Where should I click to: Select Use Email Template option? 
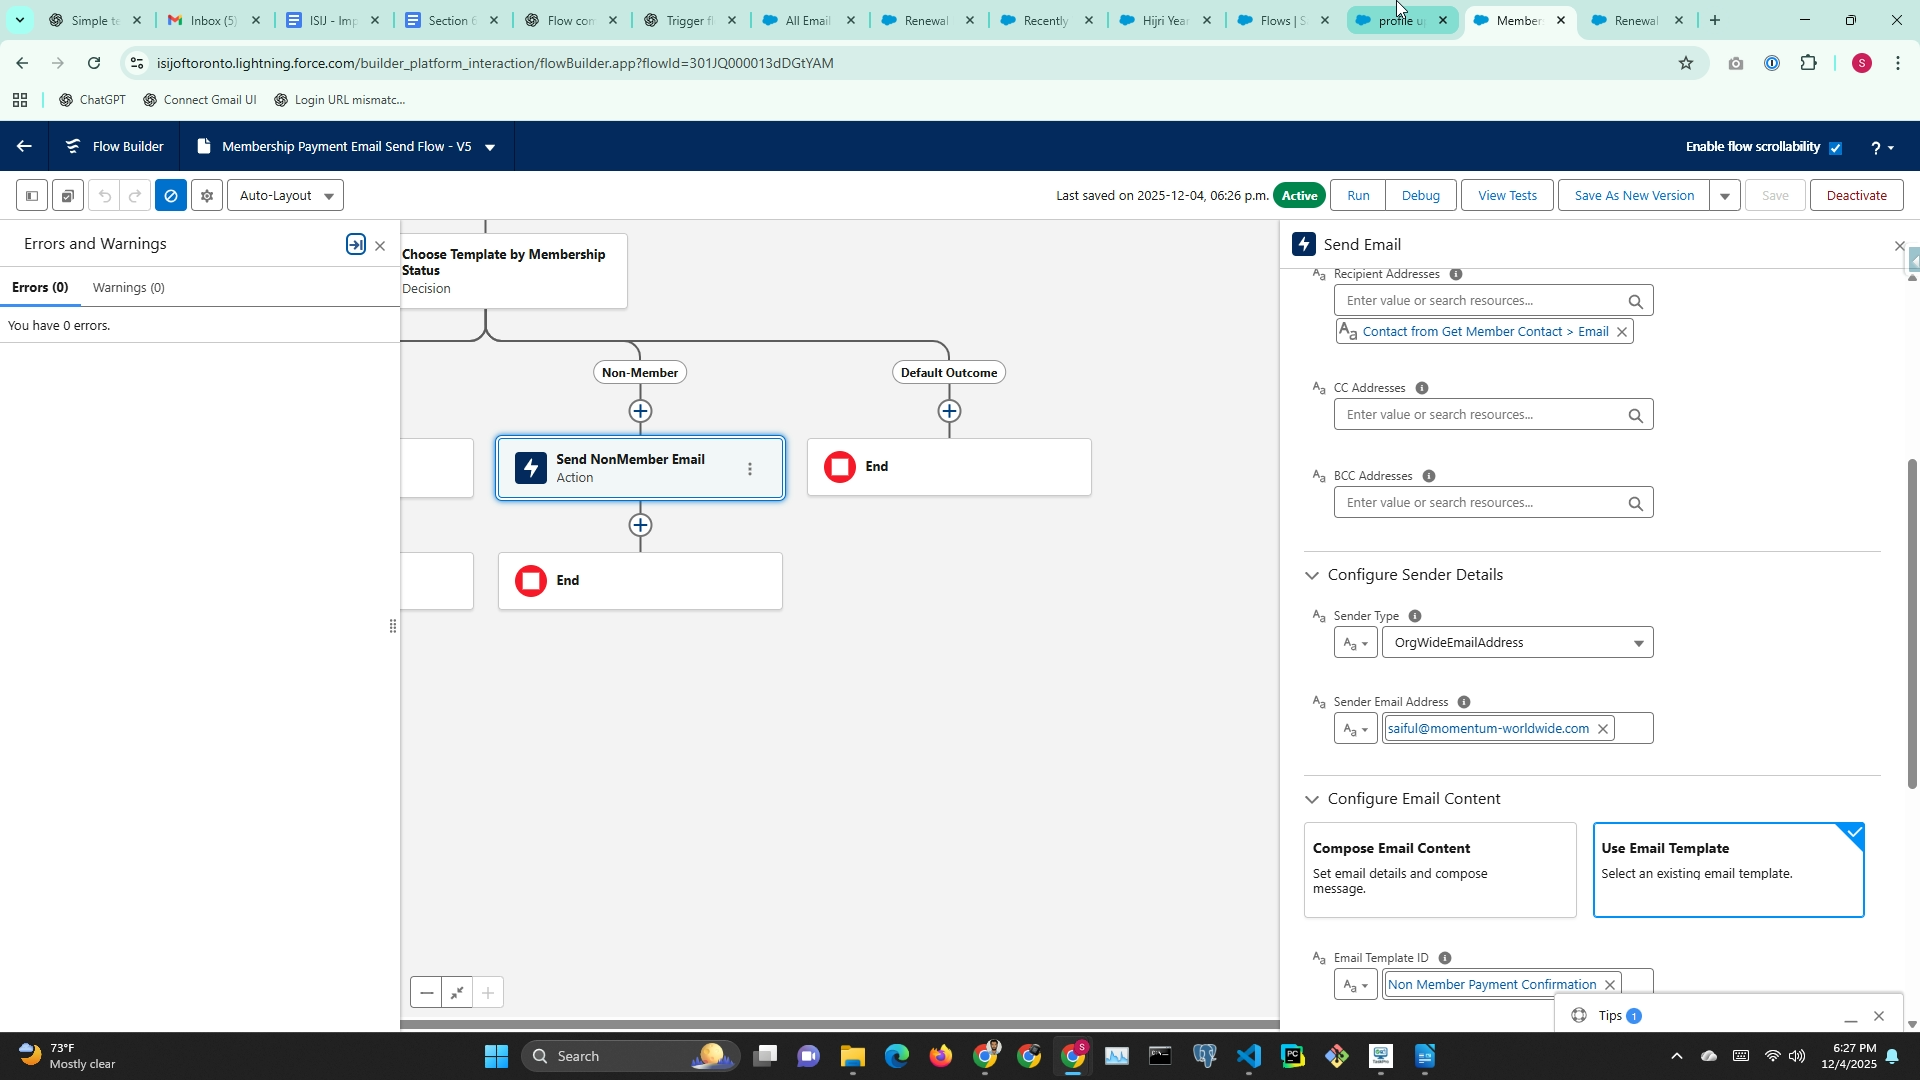pyautogui.click(x=1727, y=869)
